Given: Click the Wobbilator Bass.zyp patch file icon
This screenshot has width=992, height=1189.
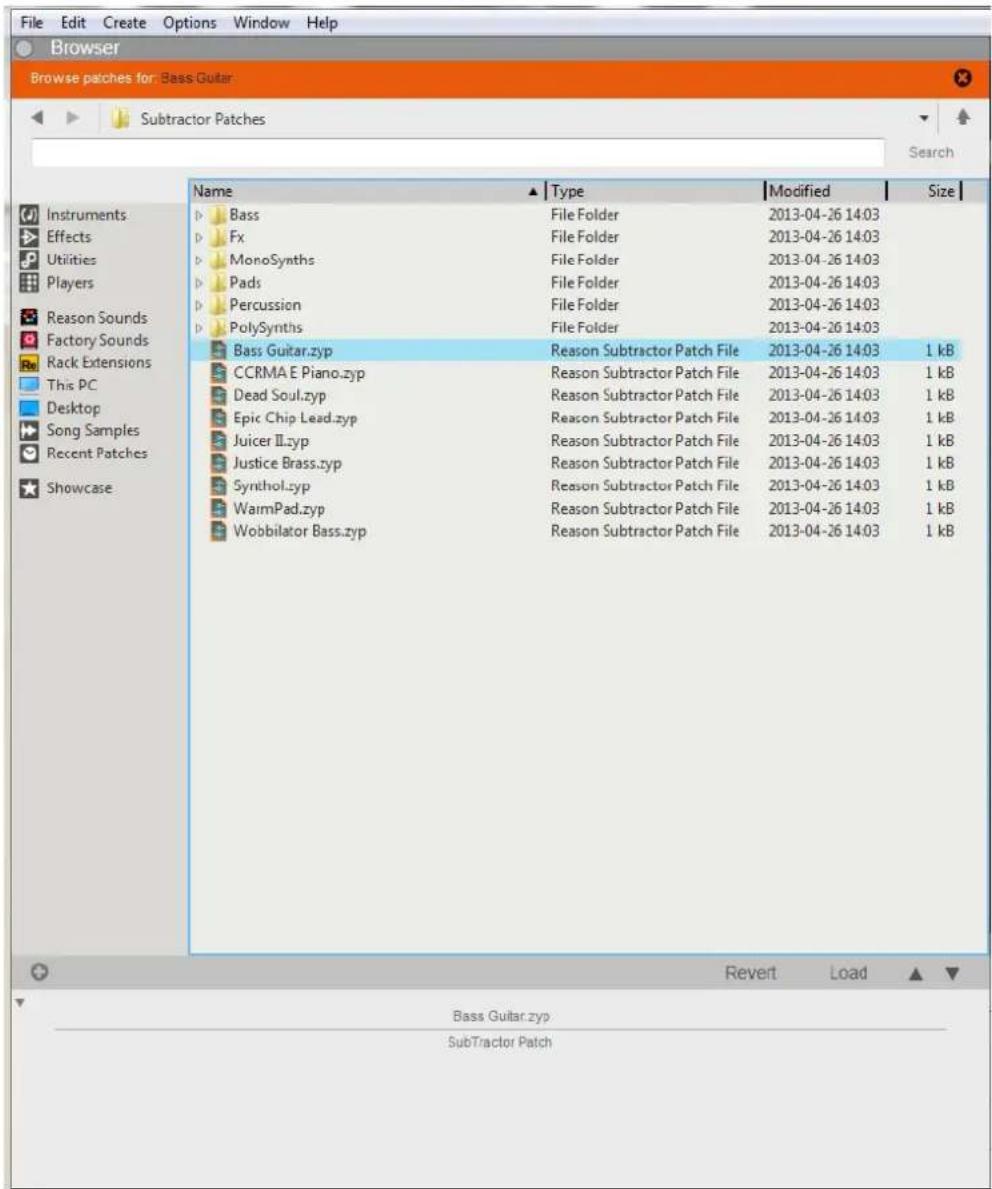Looking at the screenshot, I should pyautogui.click(x=218, y=530).
